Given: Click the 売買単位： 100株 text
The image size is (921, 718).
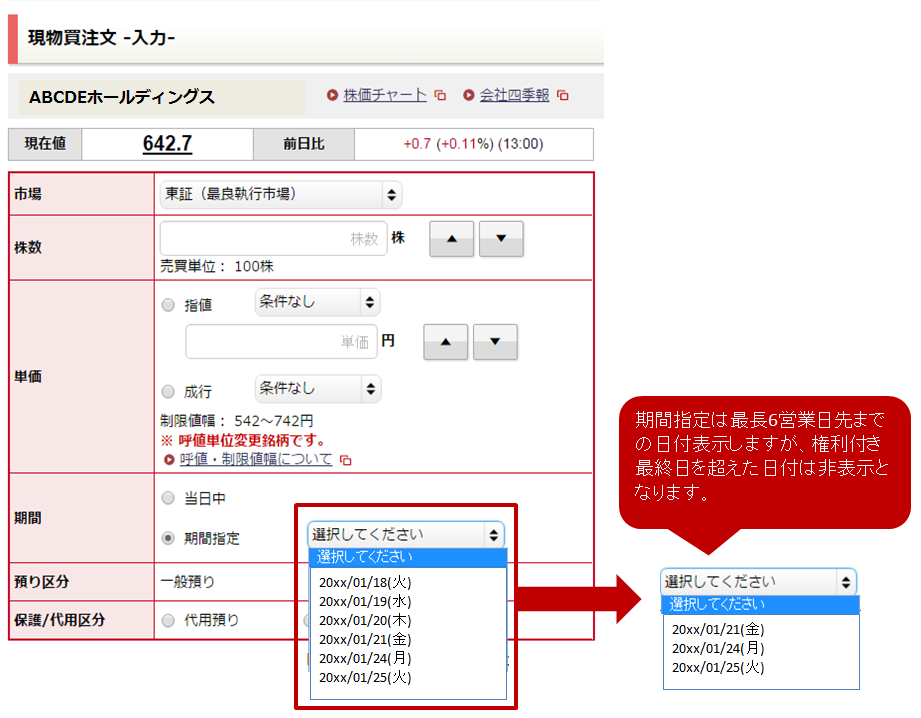Looking at the screenshot, I should tap(217, 267).
